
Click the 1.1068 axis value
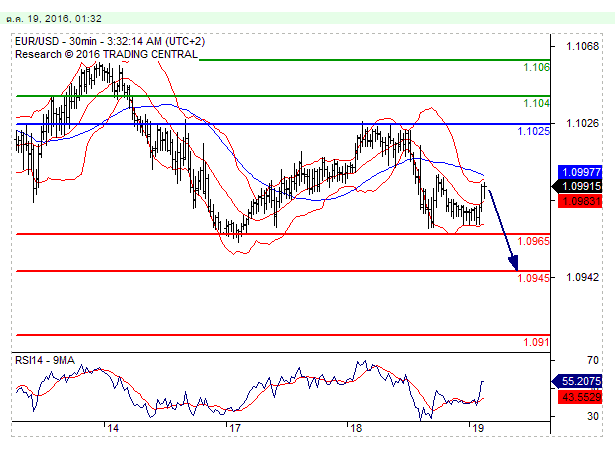582,46
